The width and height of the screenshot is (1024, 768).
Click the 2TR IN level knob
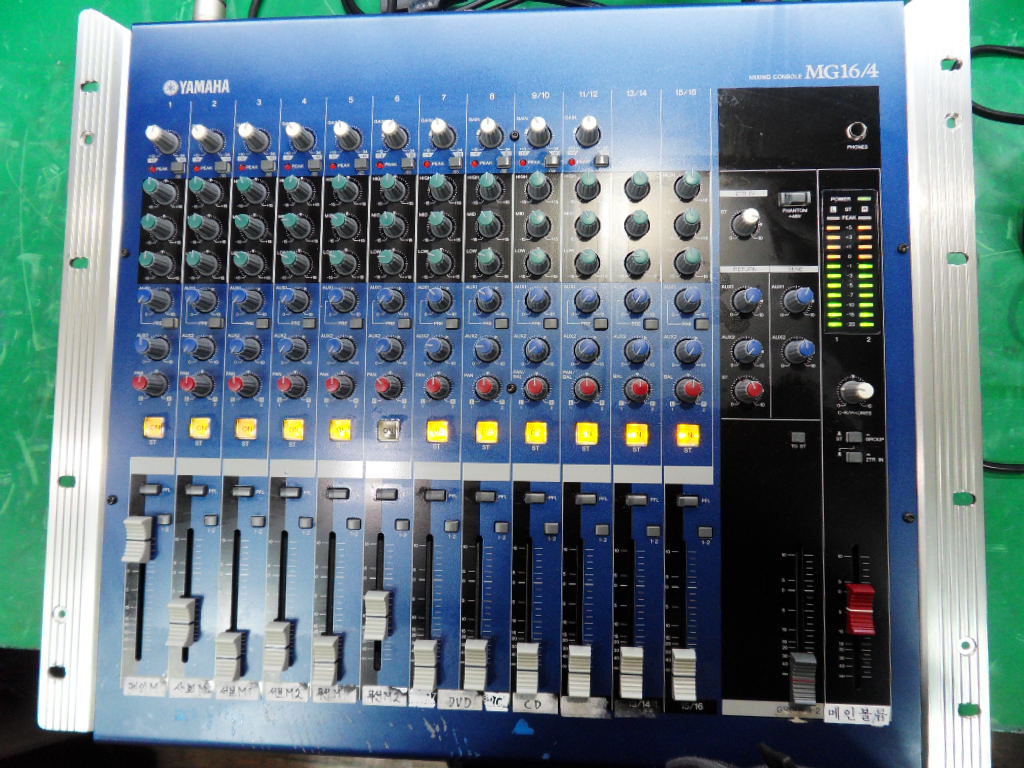(745, 223)
